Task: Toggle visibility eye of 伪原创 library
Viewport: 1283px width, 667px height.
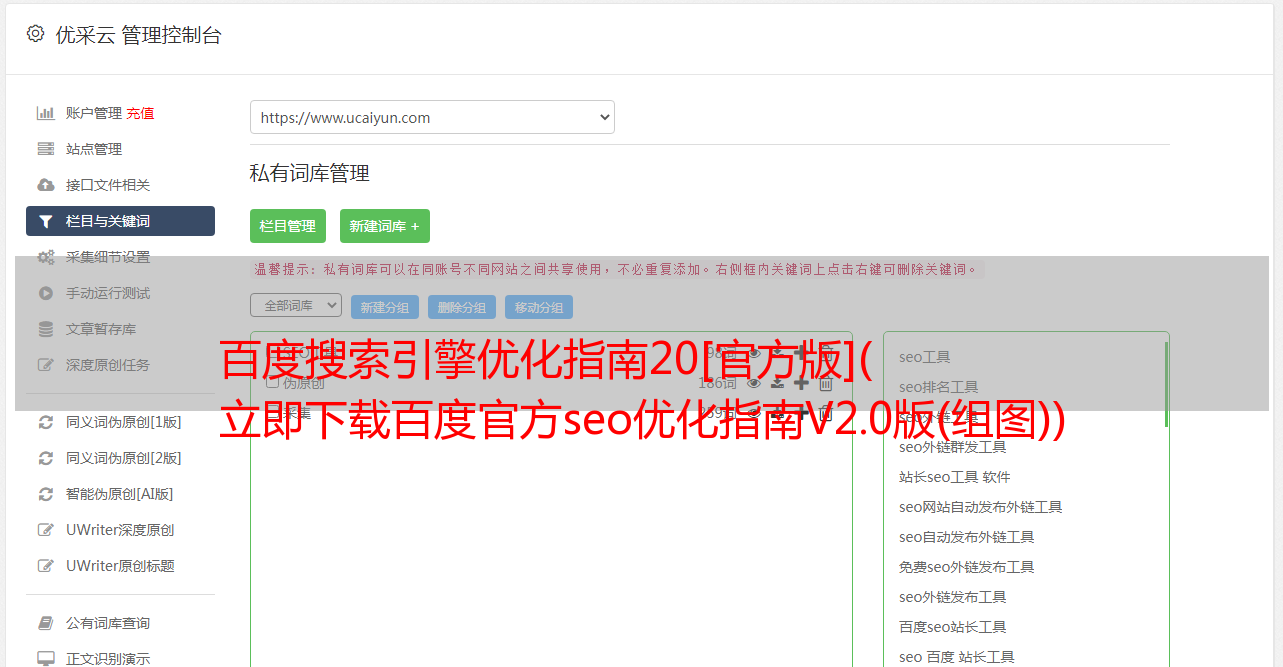Action: click(754, 383)
